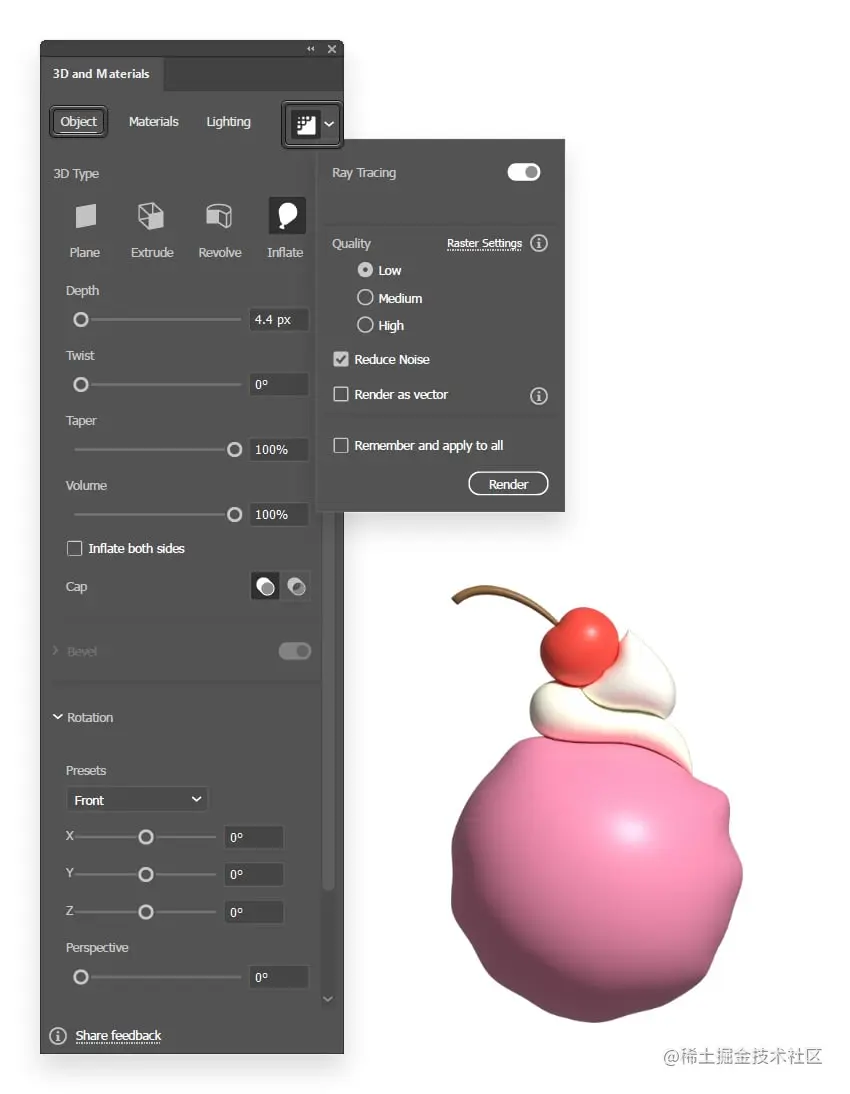The height and width of the screenshot is (1094, 850).
Task: Click the Render button
Action: pyautogui.click(x=508, y=483)
